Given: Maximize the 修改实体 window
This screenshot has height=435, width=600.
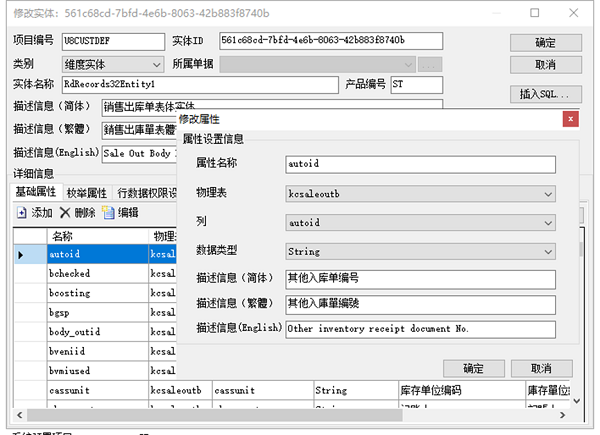Looking at the screenshot, I should tap(535, 13).
